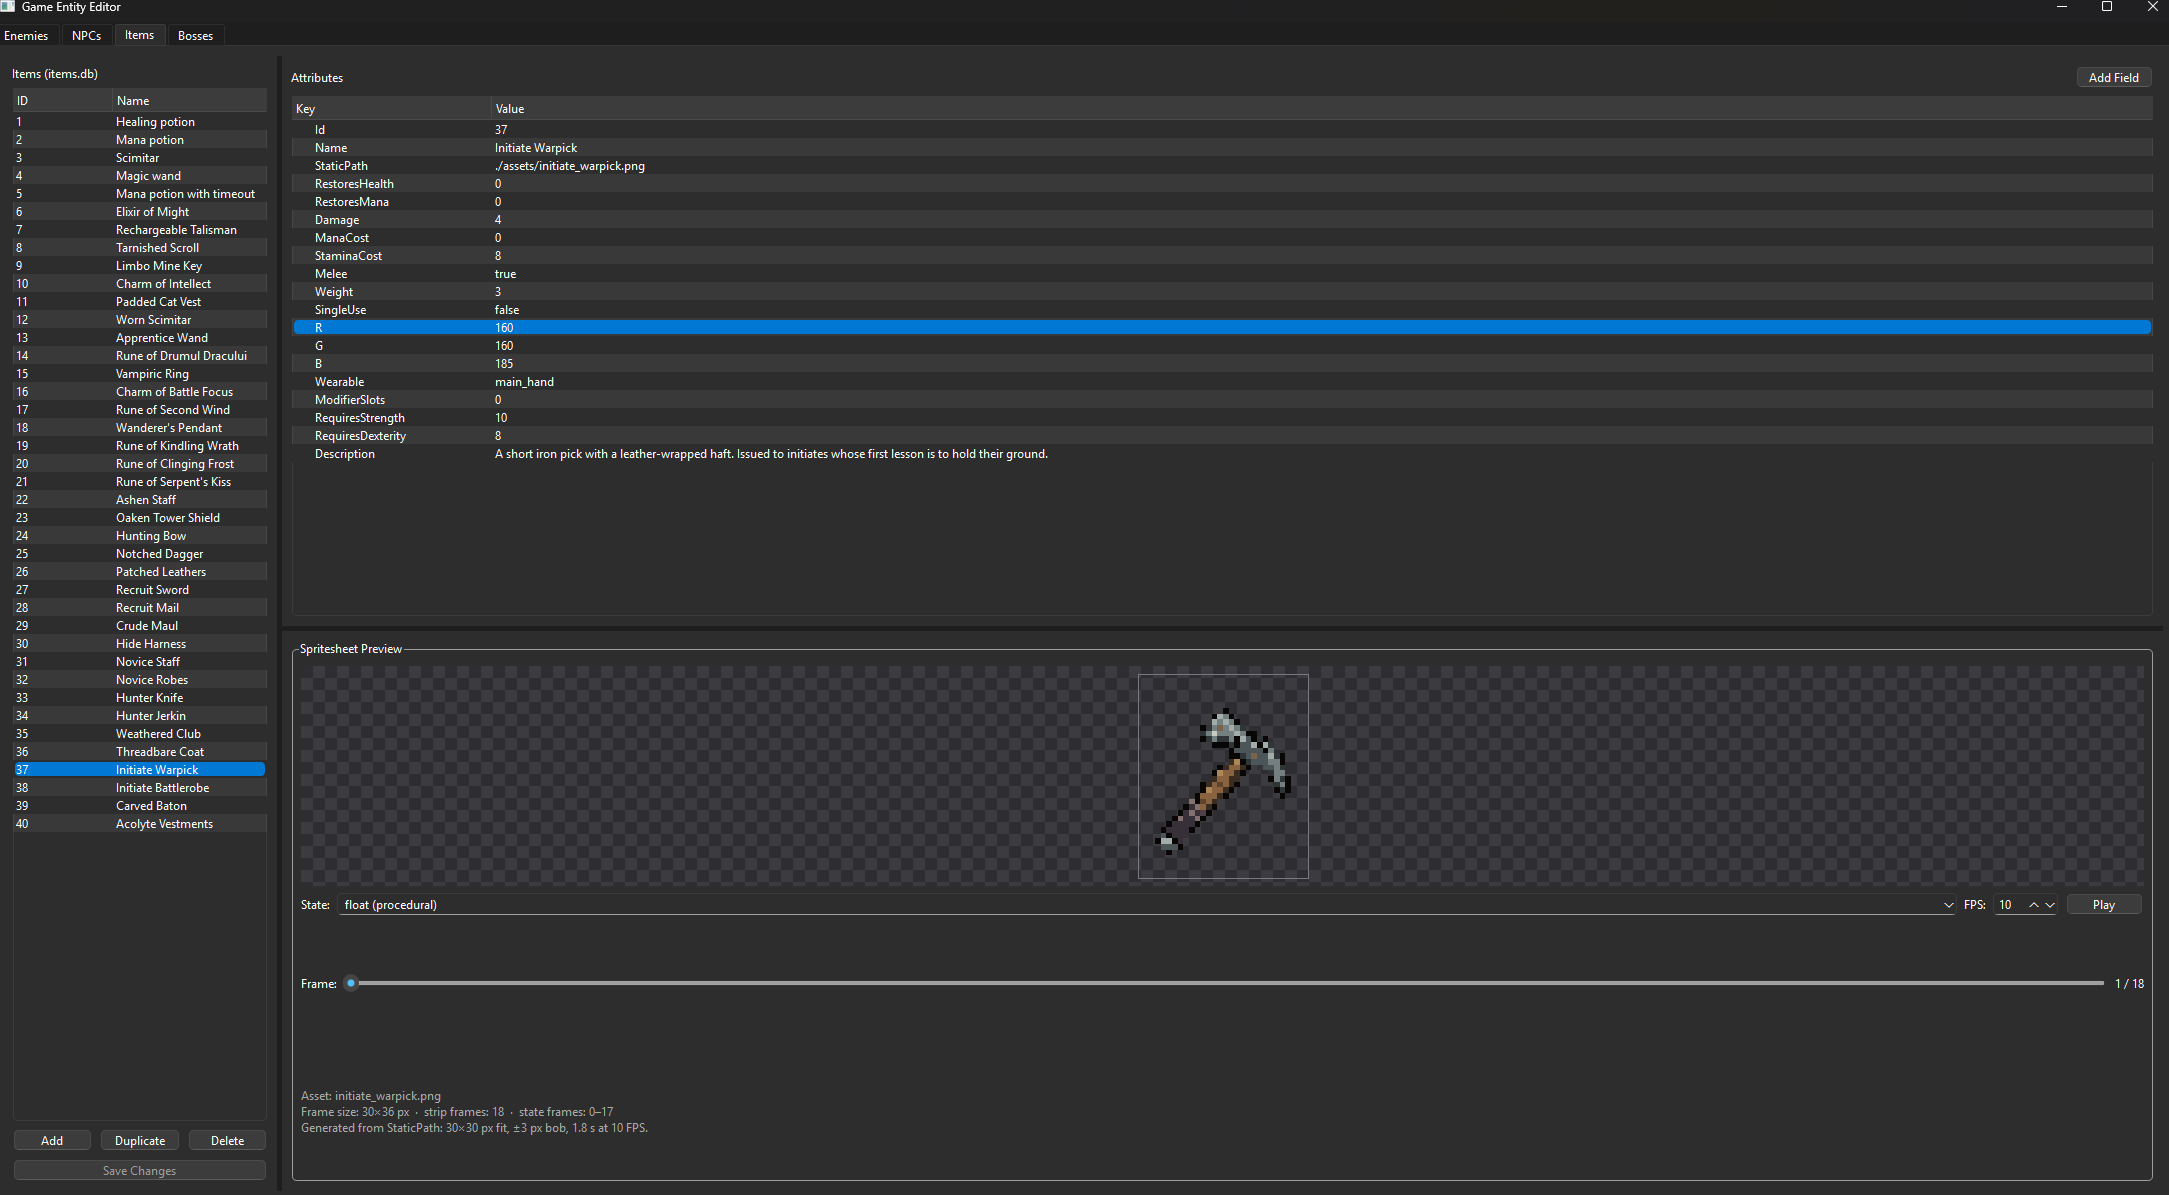Select the Oaken Tower Shield item
2169x1195 pixels.
140,517
